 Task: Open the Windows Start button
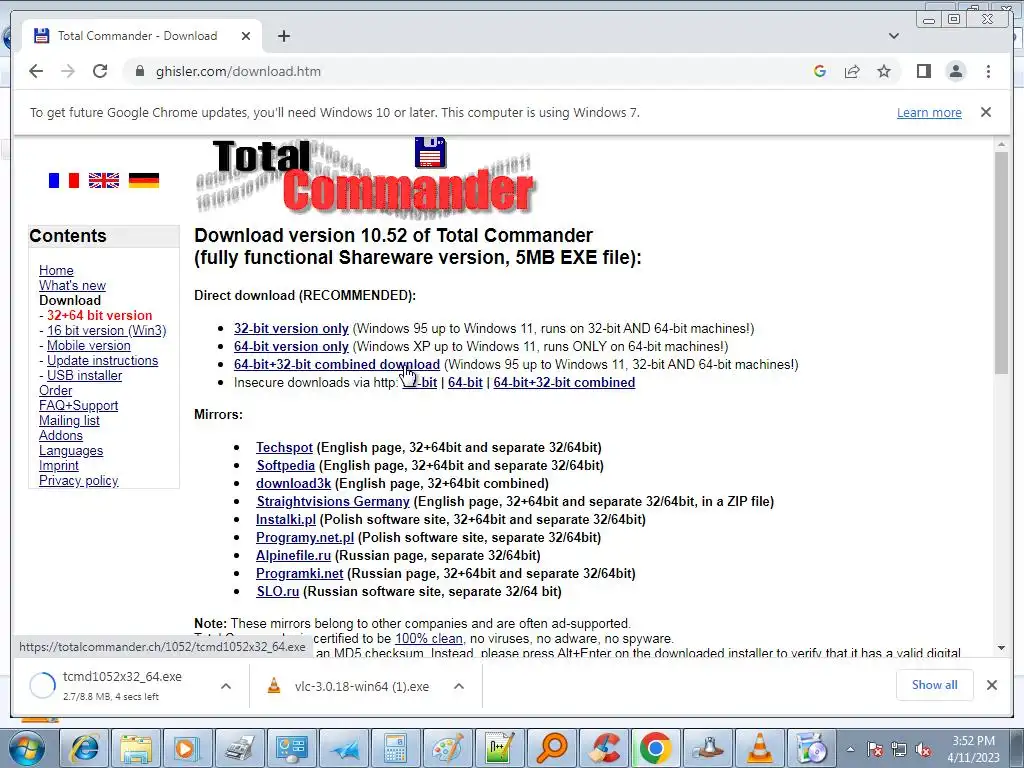click(x=27, y=748)
